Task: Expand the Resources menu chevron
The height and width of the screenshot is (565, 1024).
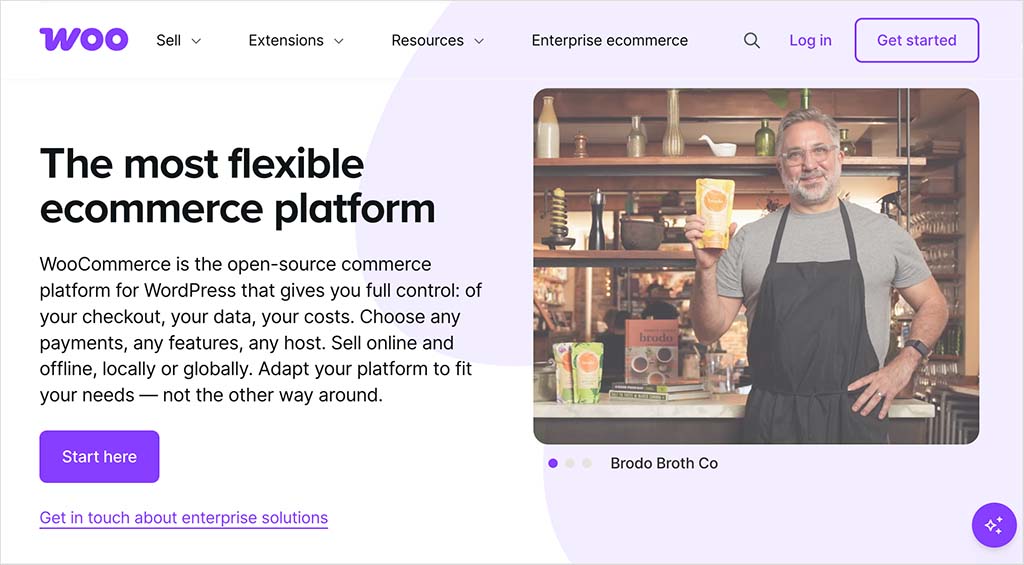Action: (x=479, y=41)
